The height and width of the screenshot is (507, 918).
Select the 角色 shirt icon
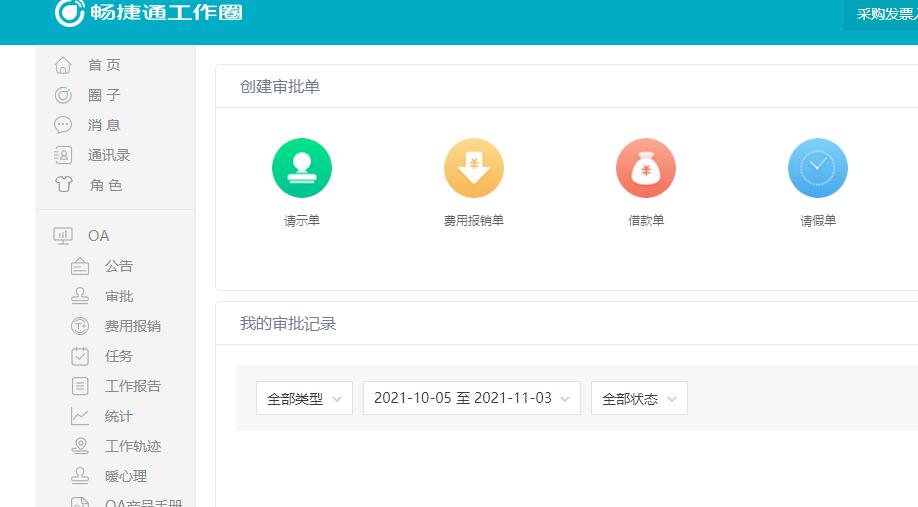point(63,184)
